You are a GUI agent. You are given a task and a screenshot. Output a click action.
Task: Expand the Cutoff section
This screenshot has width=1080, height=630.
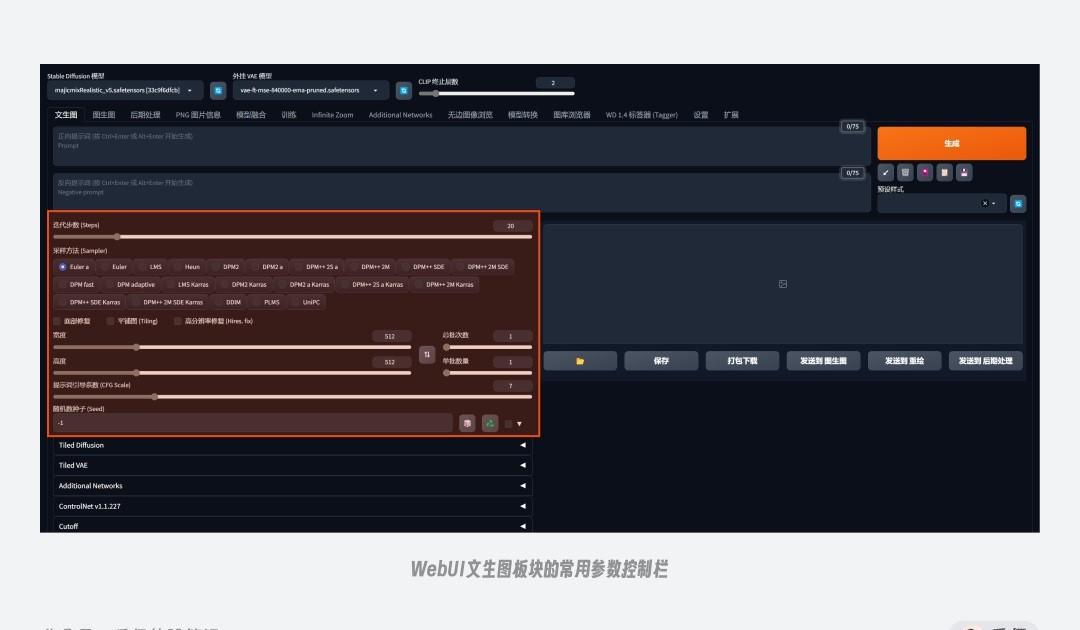pyautogui.click(x=292, y=525)
